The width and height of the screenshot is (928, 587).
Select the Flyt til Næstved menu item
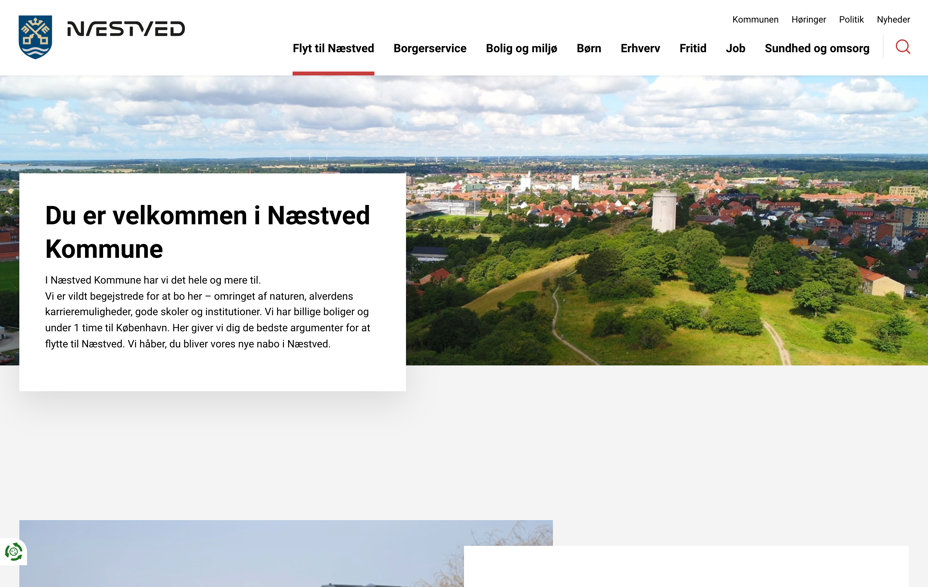pyautogui.click(x=333, y=48)
